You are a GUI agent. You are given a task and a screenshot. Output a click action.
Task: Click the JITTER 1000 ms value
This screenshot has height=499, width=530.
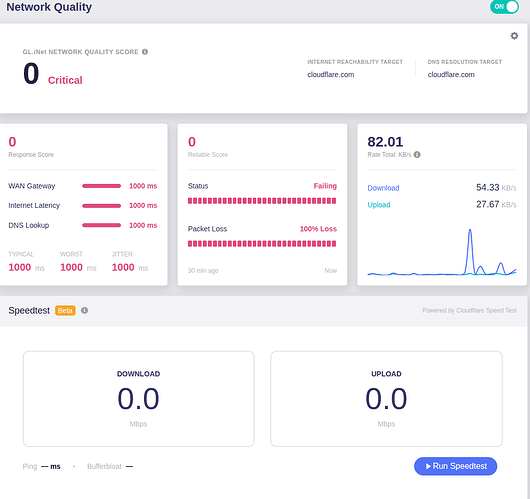130,268
